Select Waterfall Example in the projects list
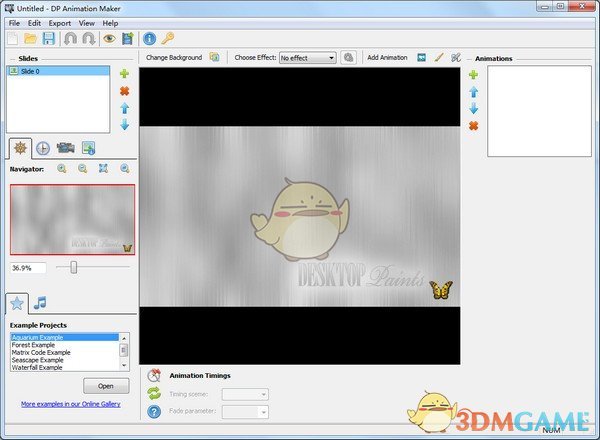 (64, 367)
